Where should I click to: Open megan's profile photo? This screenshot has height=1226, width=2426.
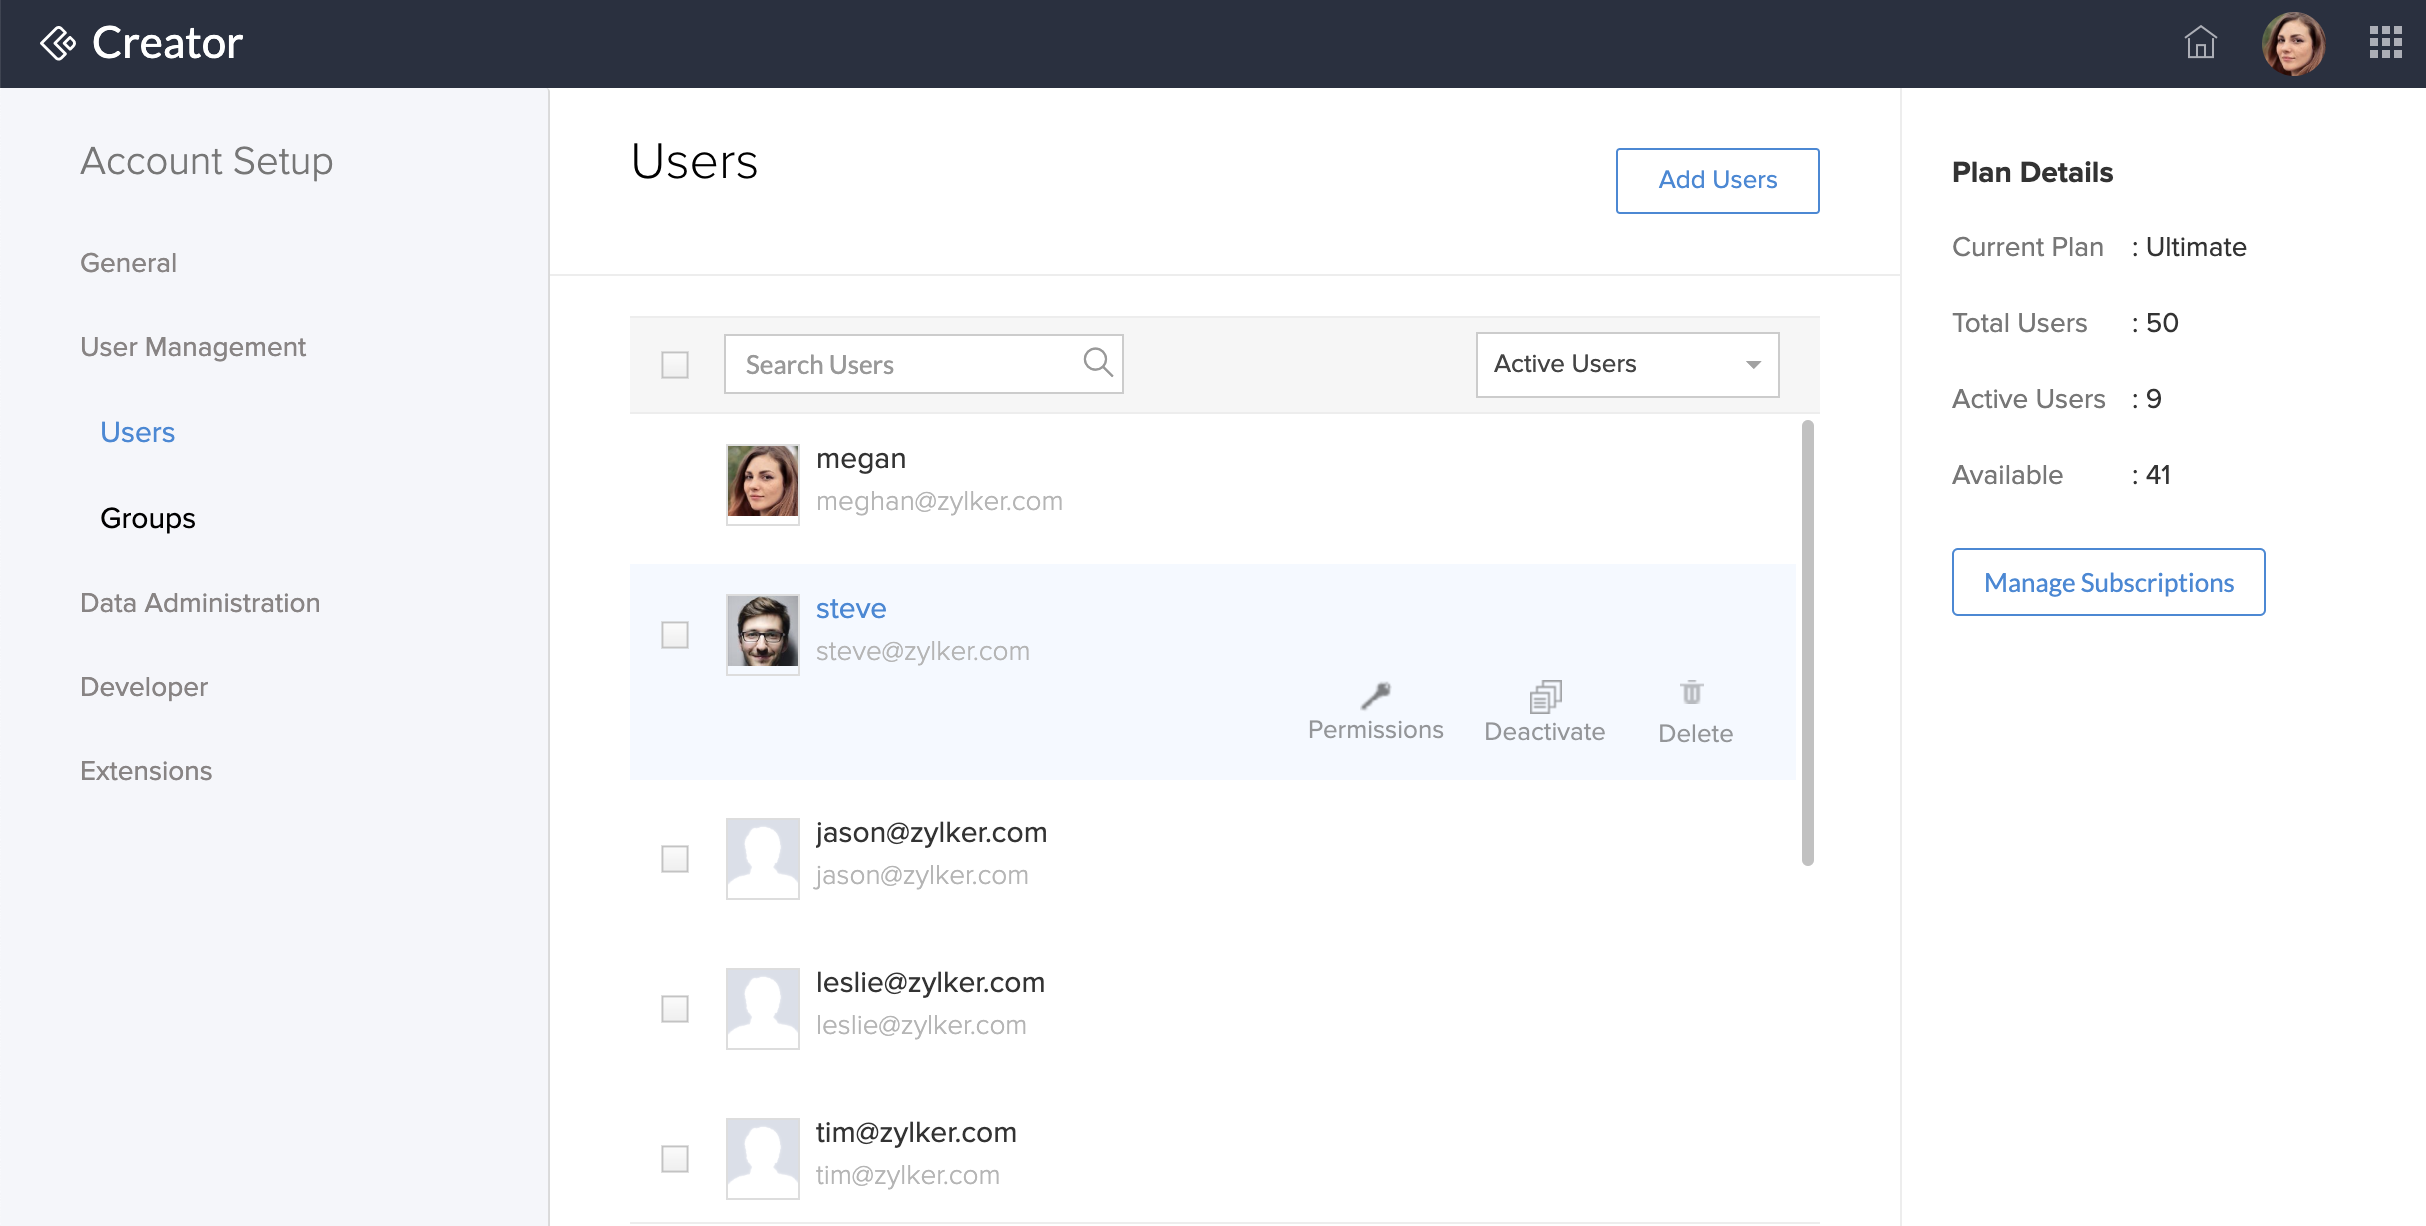(762, 484)
